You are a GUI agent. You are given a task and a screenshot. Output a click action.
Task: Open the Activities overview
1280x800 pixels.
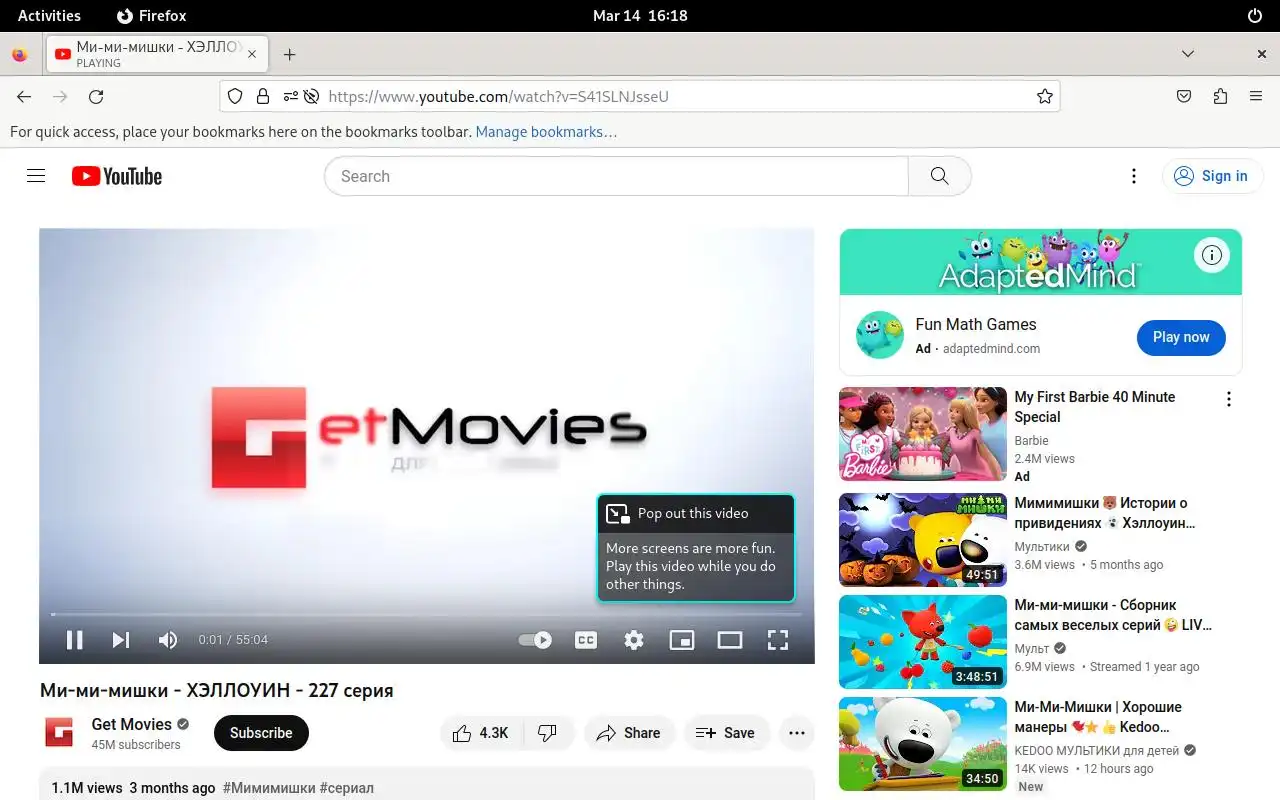pos(49,15)
